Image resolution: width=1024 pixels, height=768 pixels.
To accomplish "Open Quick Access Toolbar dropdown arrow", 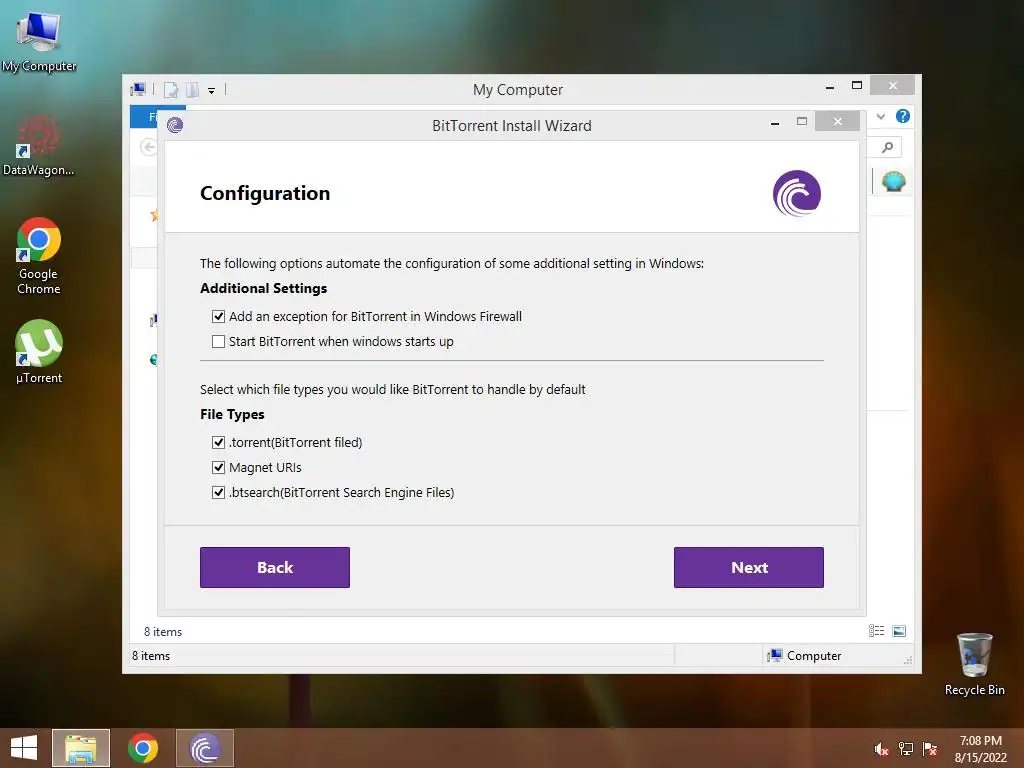I will click(212, 91).
